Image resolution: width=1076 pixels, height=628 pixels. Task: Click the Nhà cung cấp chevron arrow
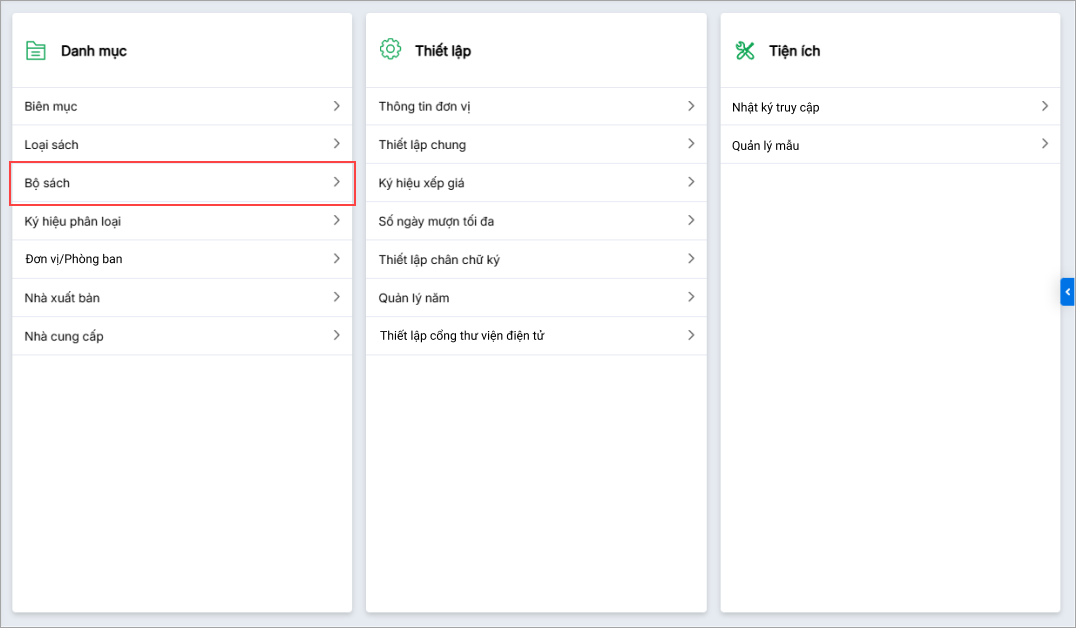(337, 336)
